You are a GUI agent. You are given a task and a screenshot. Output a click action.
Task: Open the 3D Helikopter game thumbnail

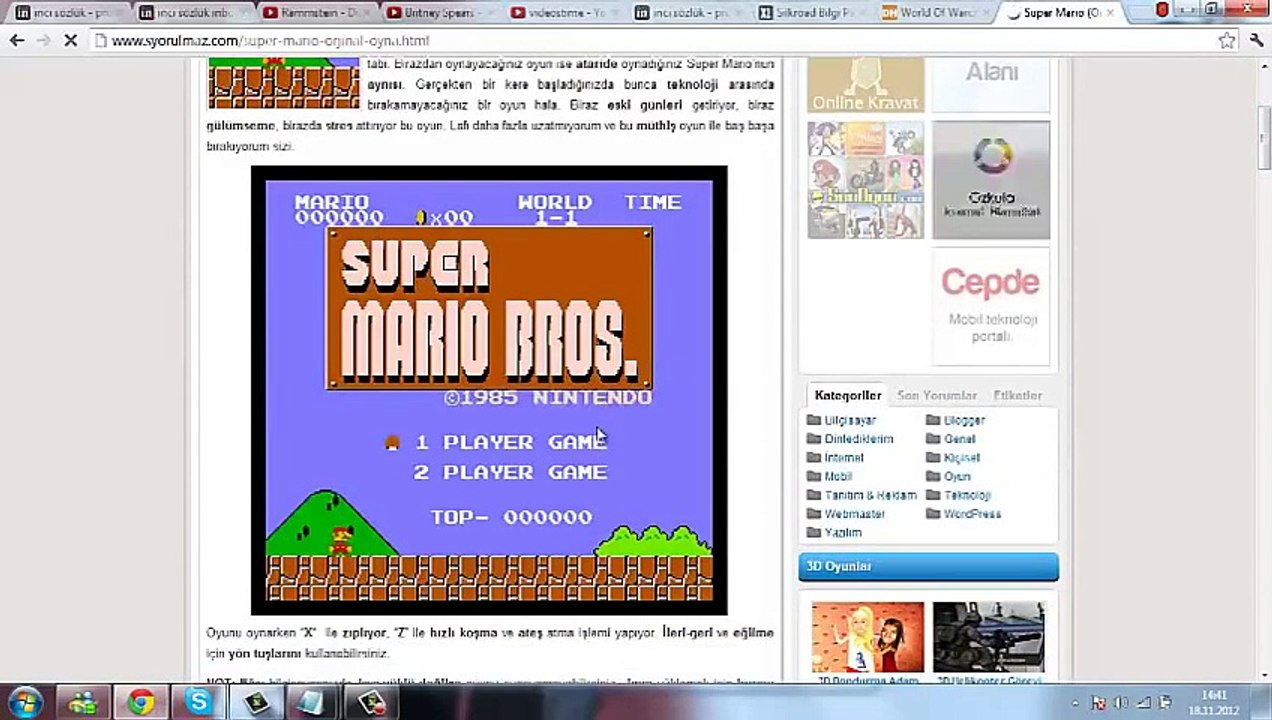(988, 638)
